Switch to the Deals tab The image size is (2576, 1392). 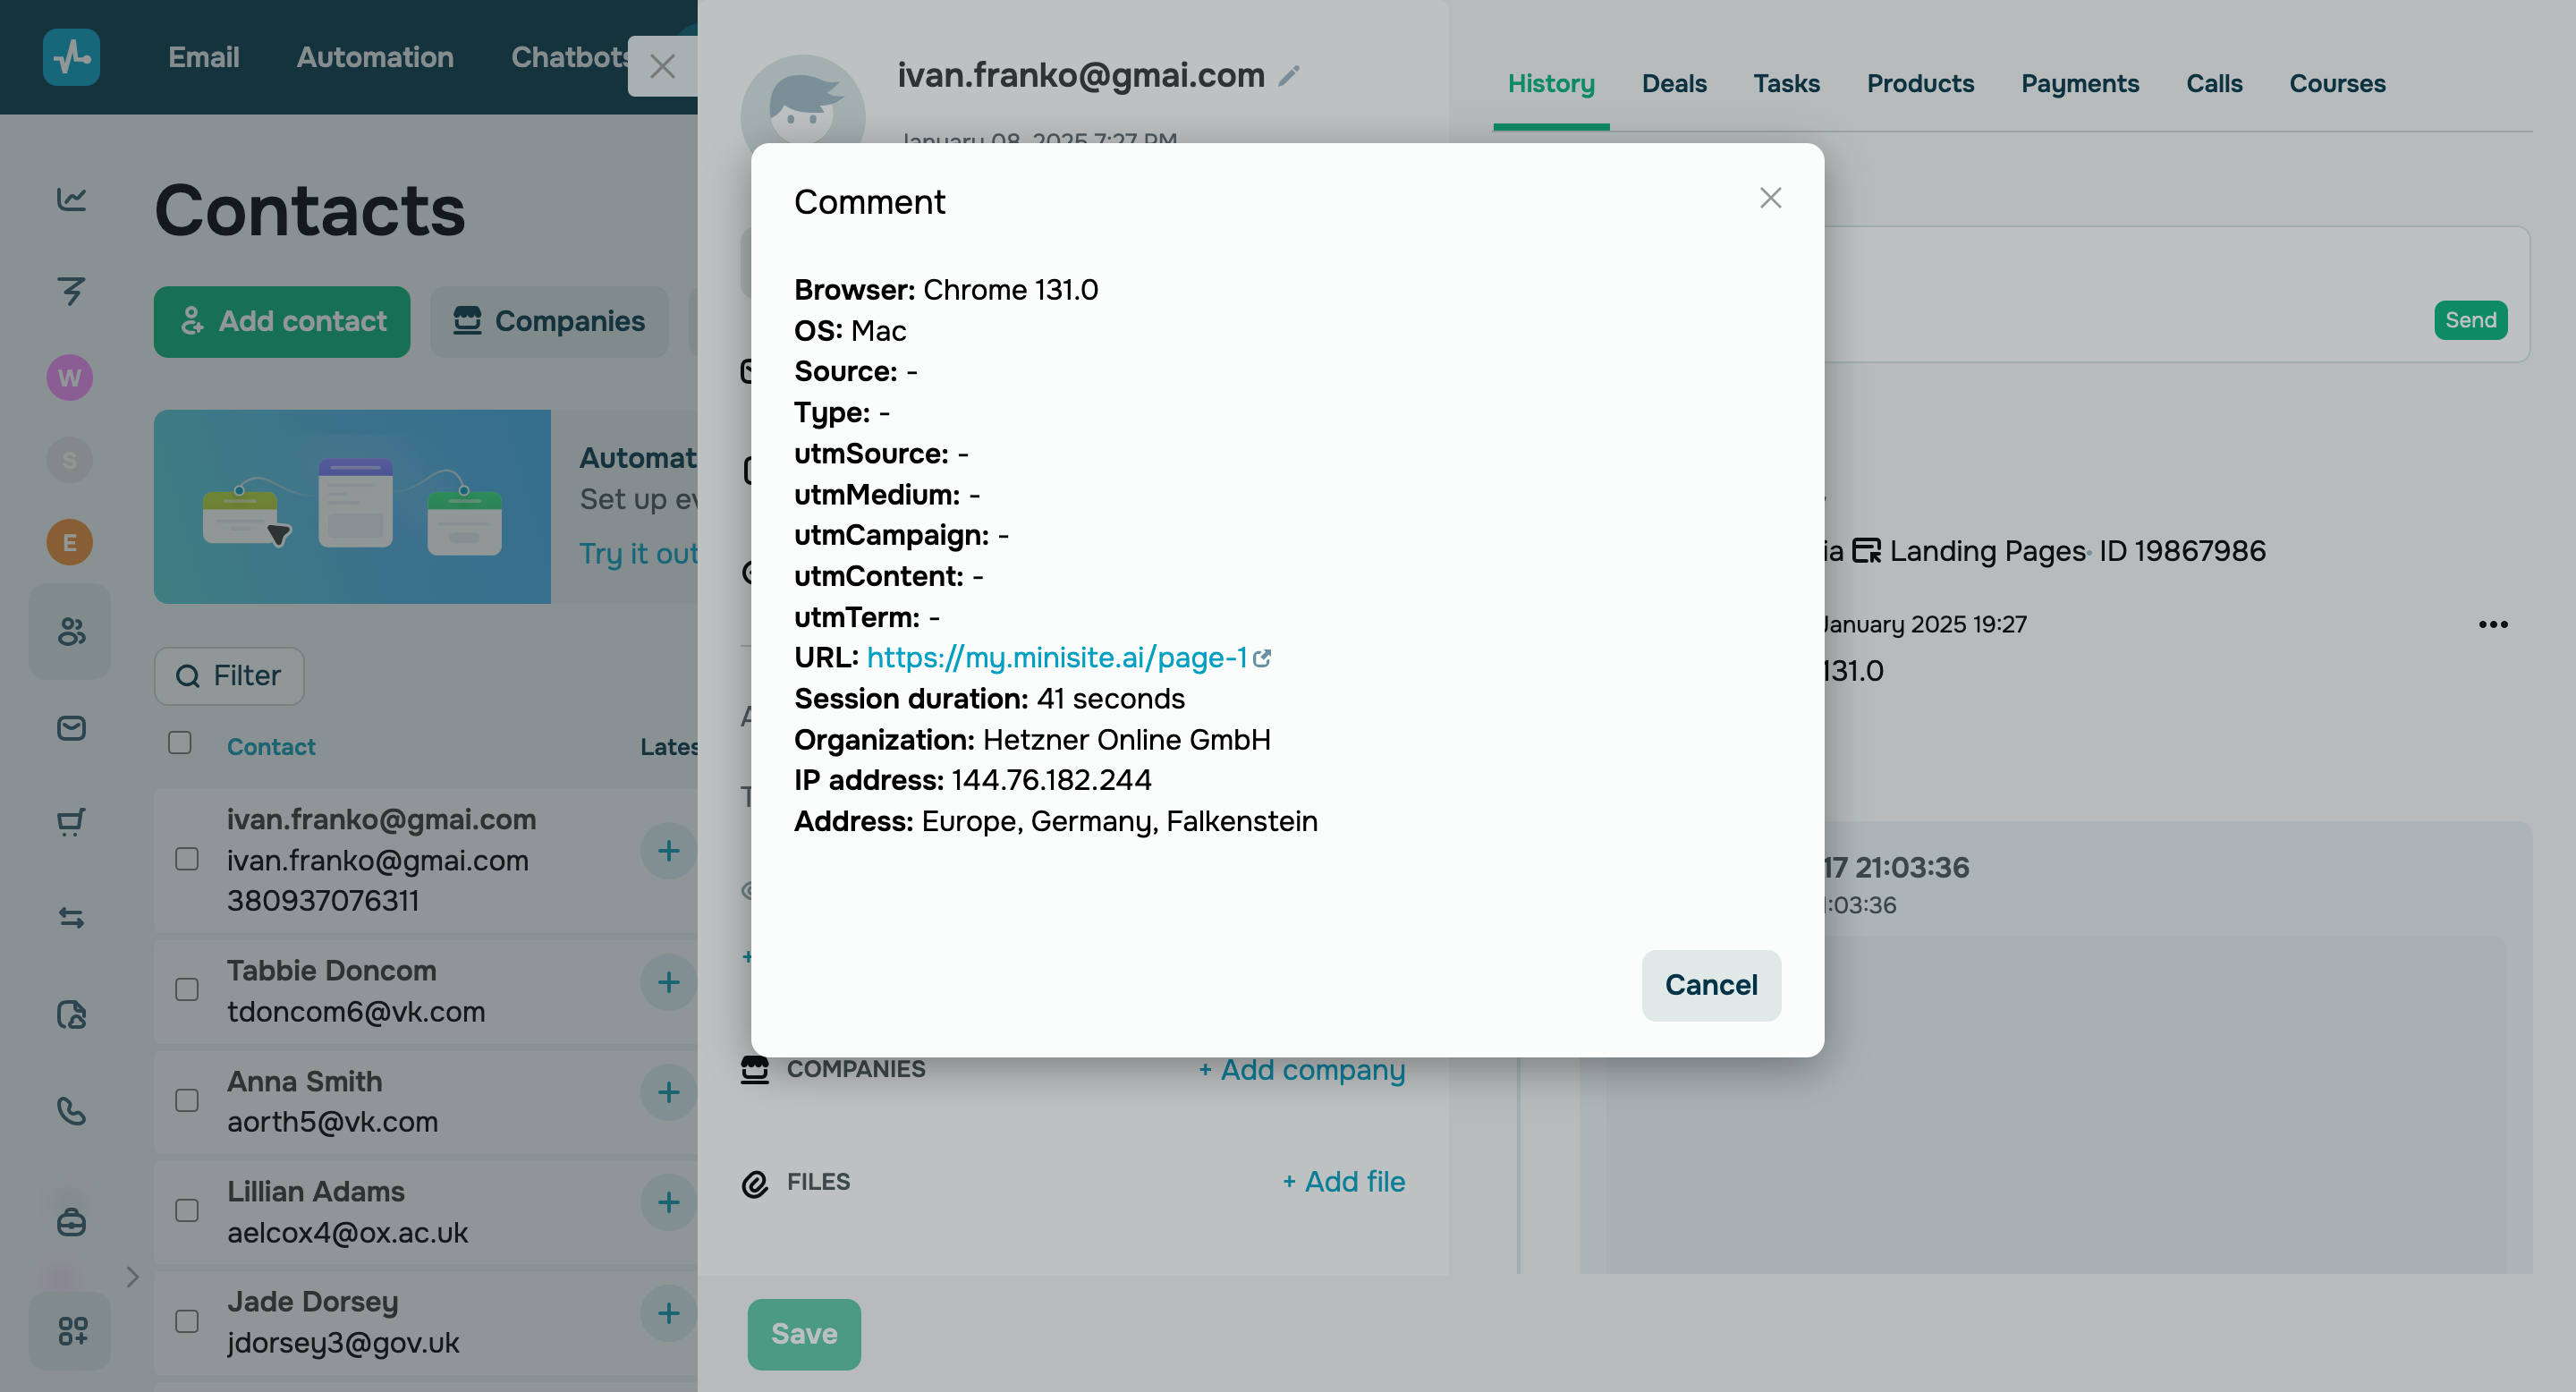pyautogui.click(x=1674, y=84)
